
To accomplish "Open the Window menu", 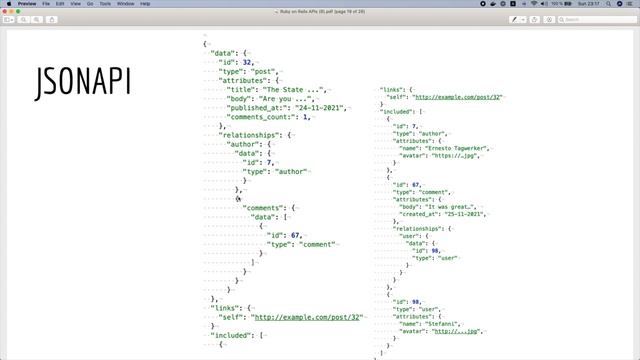I will tap(126, 4).
